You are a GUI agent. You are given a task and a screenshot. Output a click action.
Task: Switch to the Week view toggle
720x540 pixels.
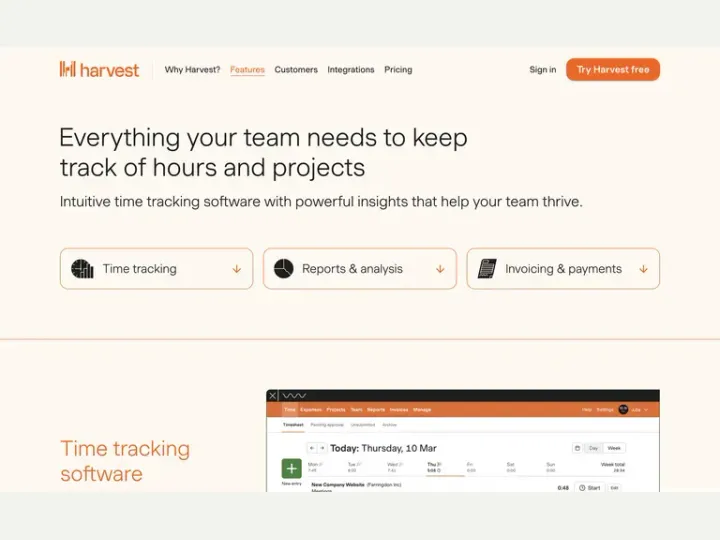tap(614, 448)
